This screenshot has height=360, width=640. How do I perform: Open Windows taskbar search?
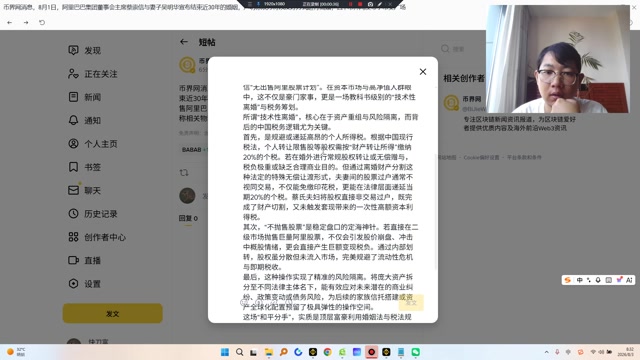240,352
